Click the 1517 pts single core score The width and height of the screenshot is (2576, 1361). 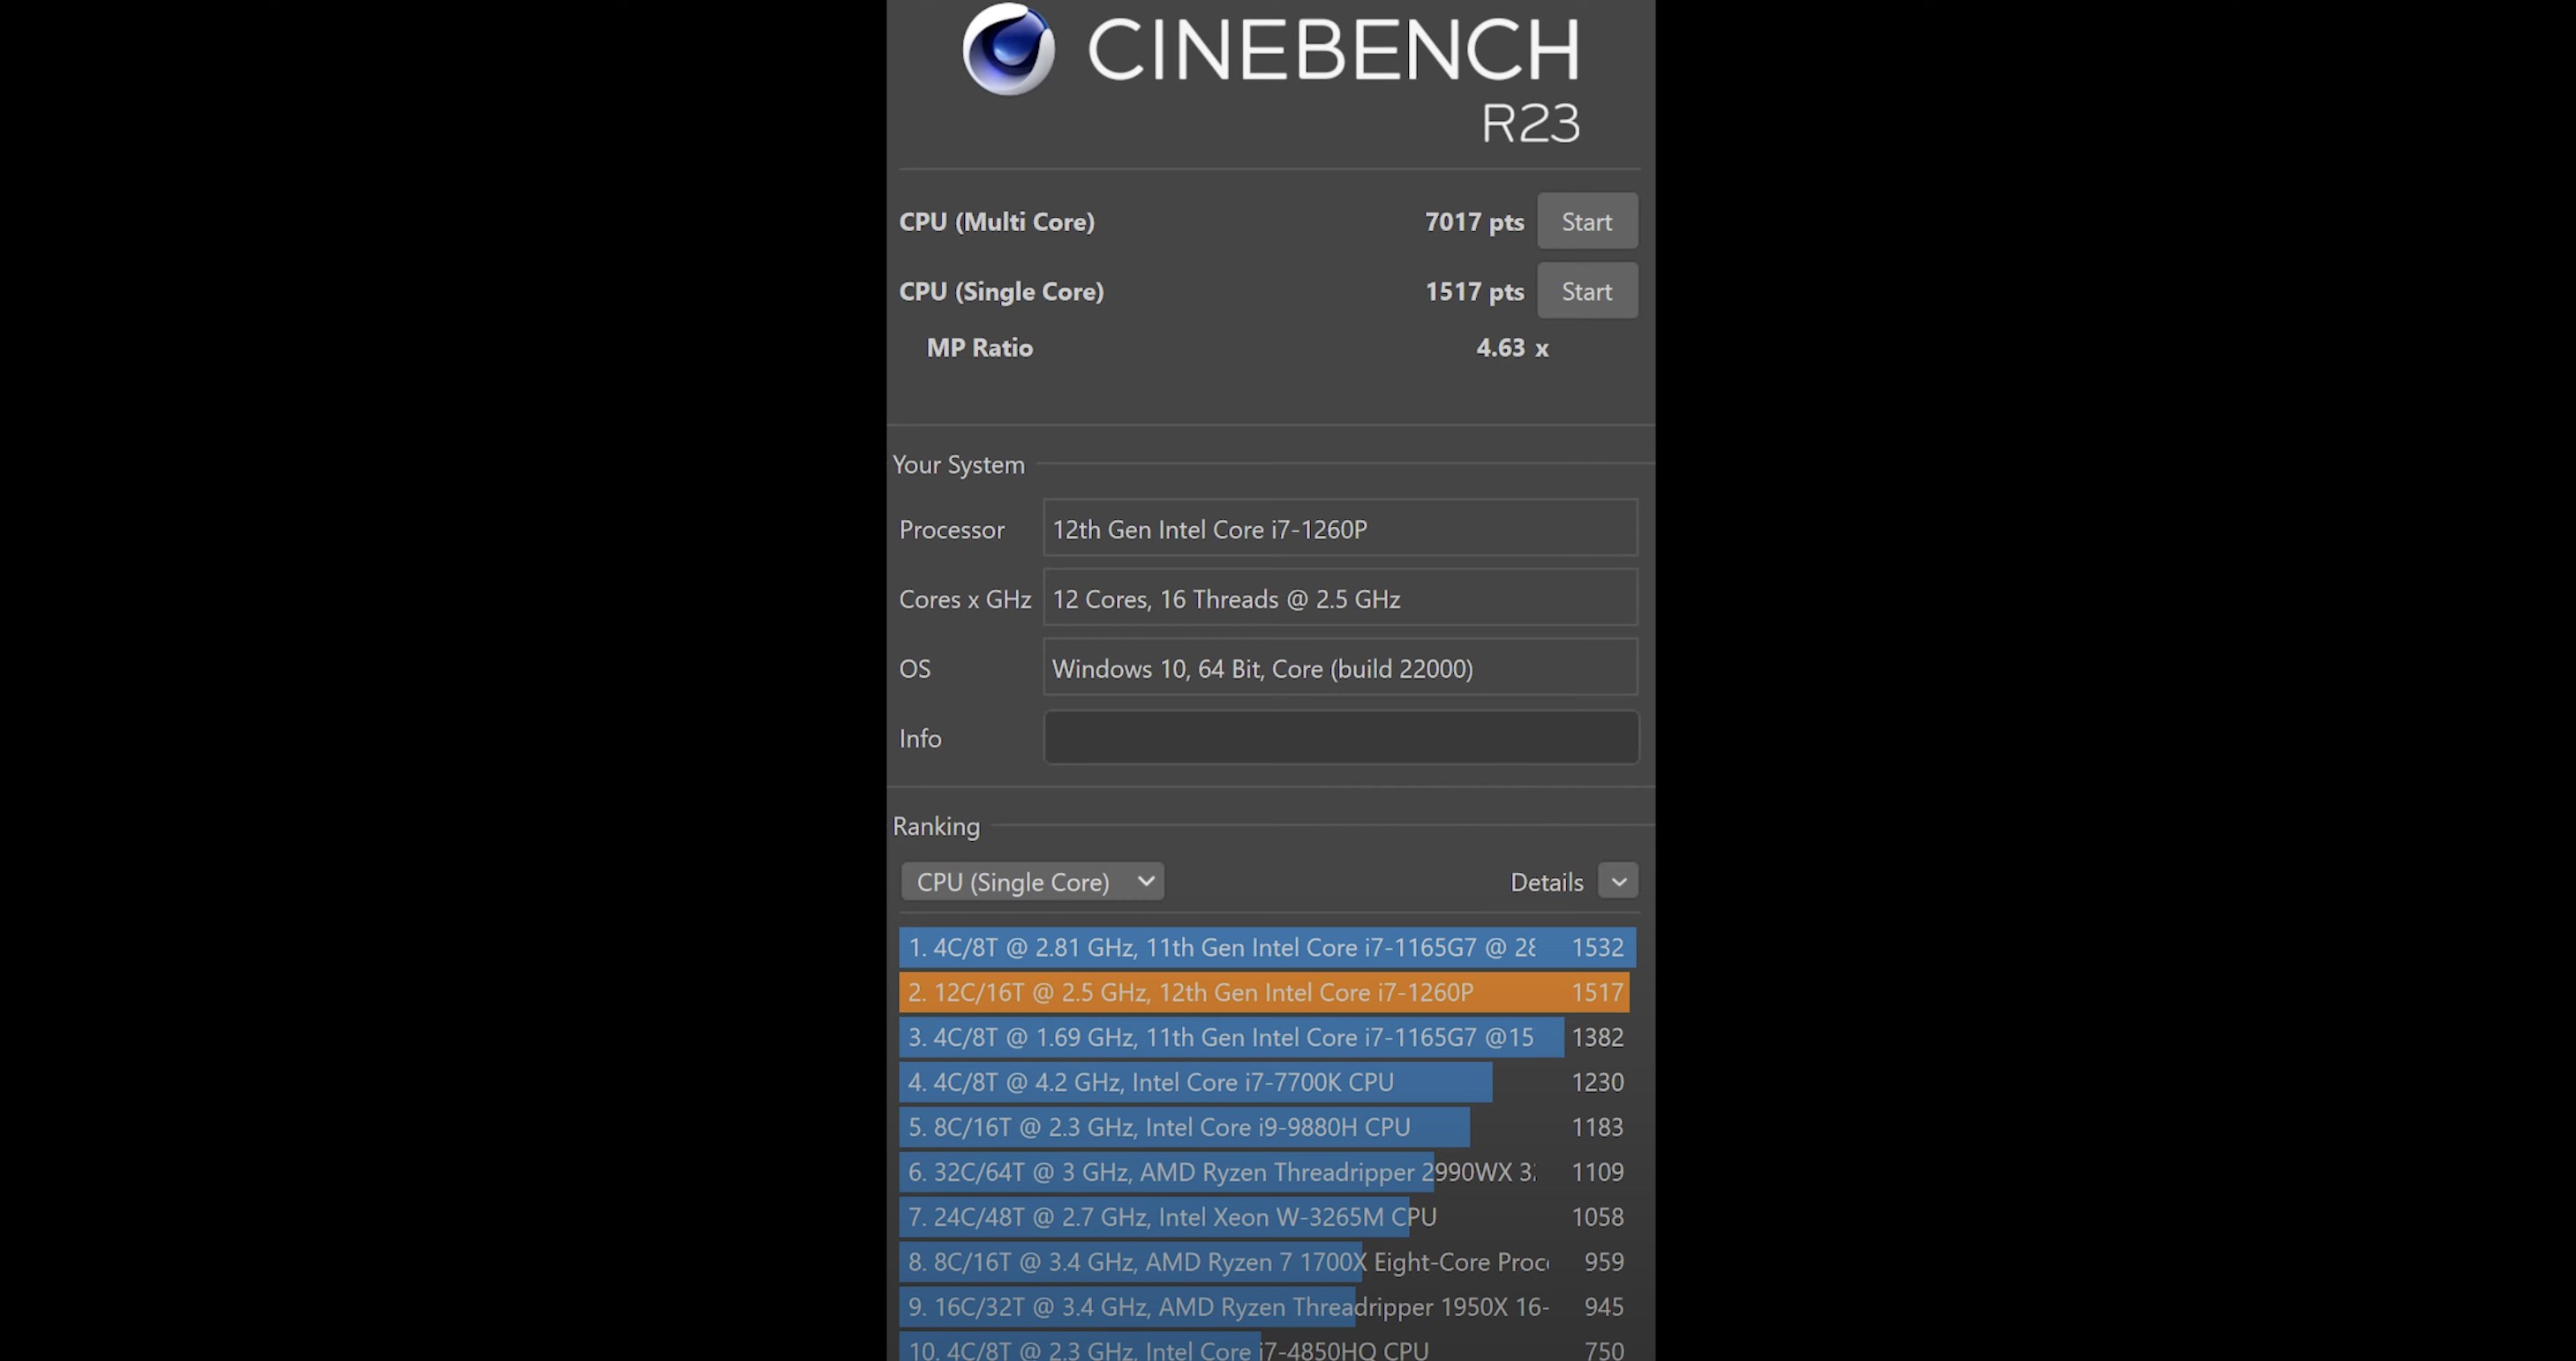(1474, 292)
